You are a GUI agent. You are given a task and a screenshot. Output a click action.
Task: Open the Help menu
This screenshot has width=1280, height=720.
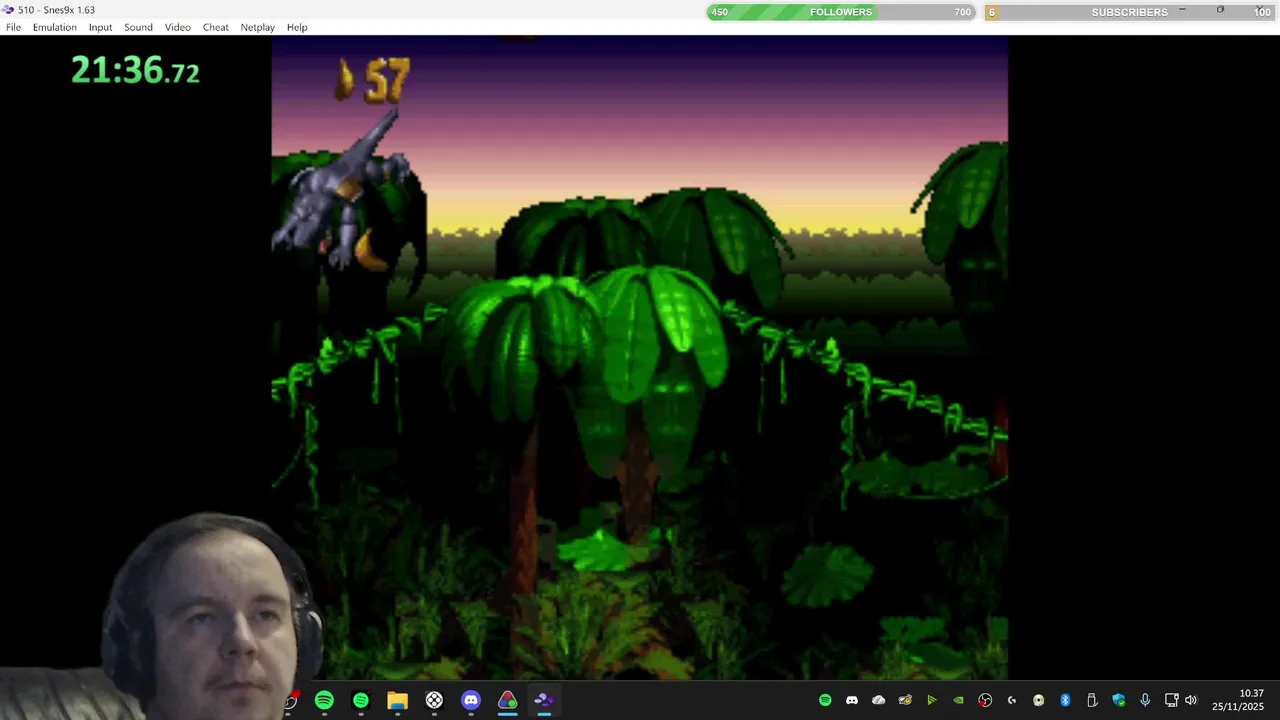pos(297,27)
